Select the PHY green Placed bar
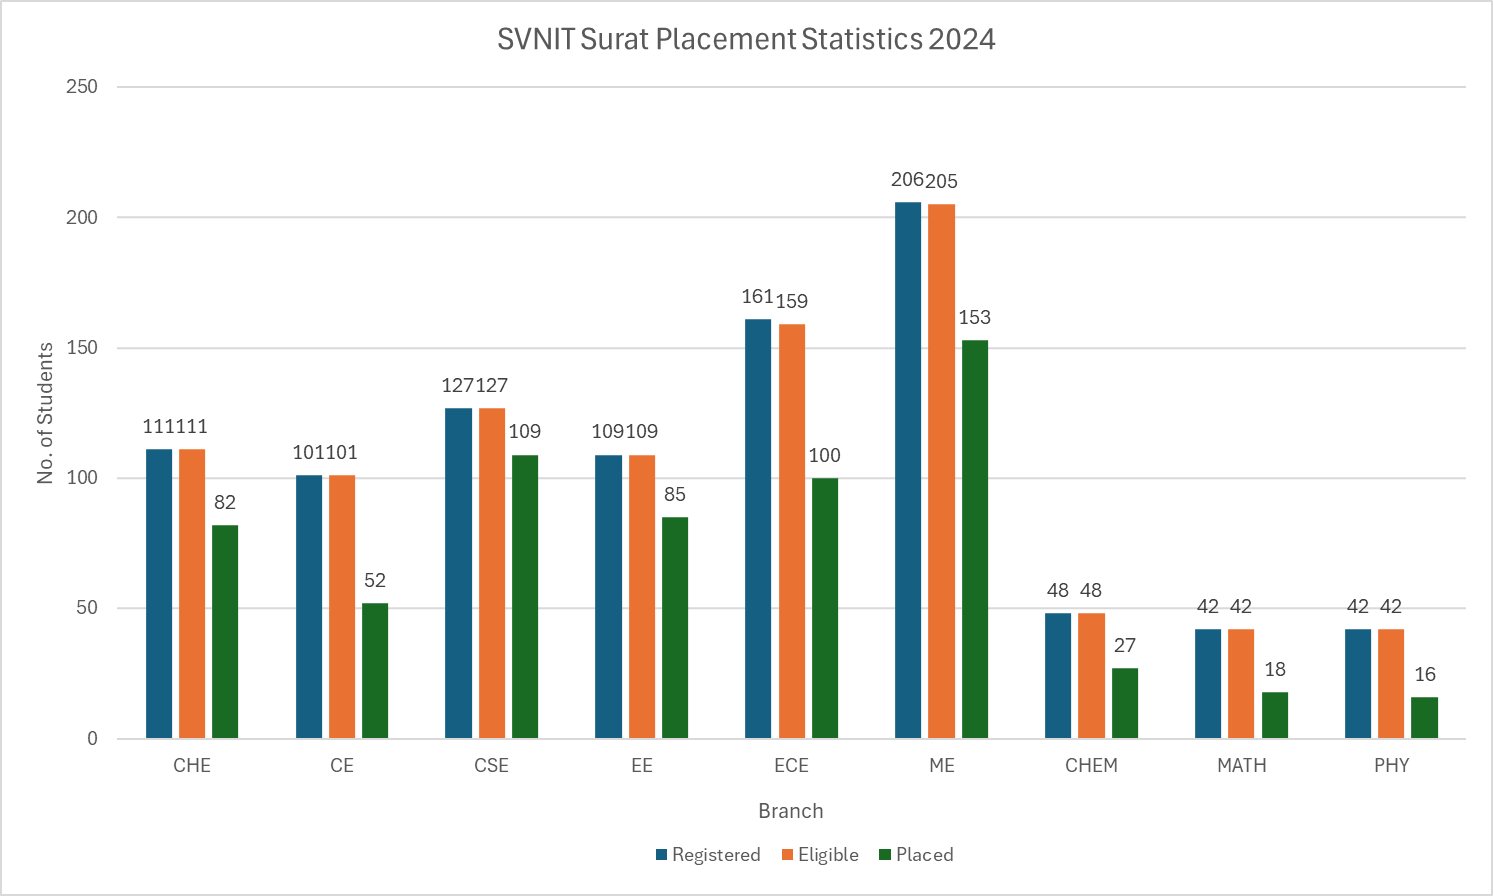Viewport: 1493px width, 896px height. (1425, 718)
